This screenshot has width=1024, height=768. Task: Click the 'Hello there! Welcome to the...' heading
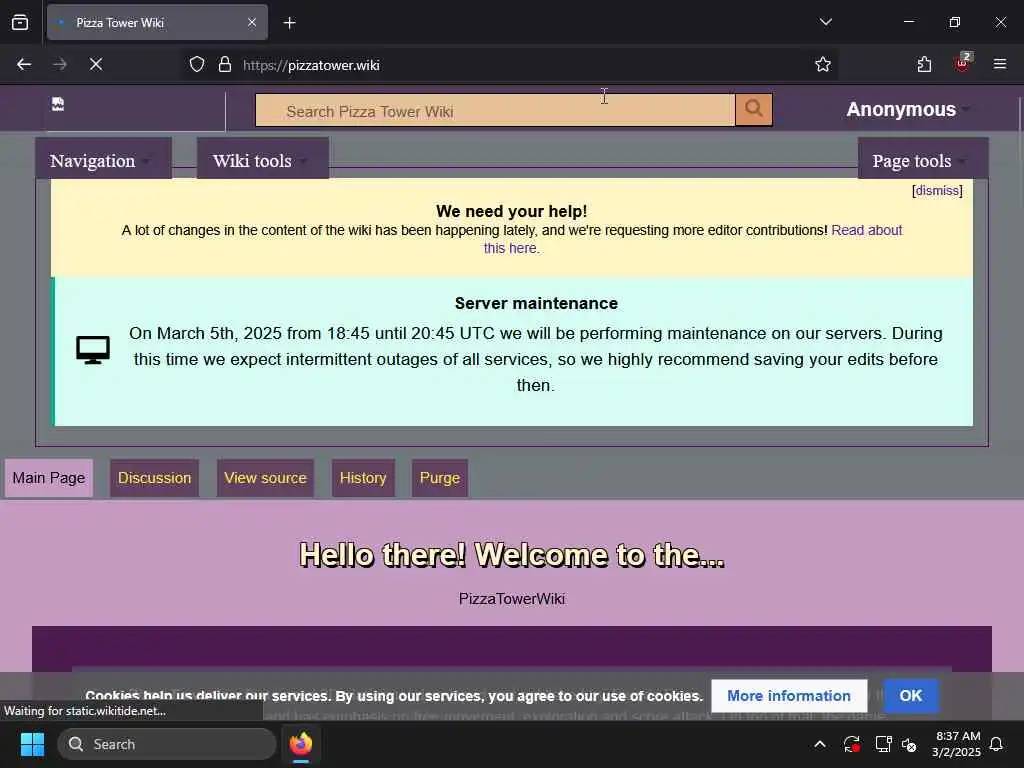click(x=512, y=555)
